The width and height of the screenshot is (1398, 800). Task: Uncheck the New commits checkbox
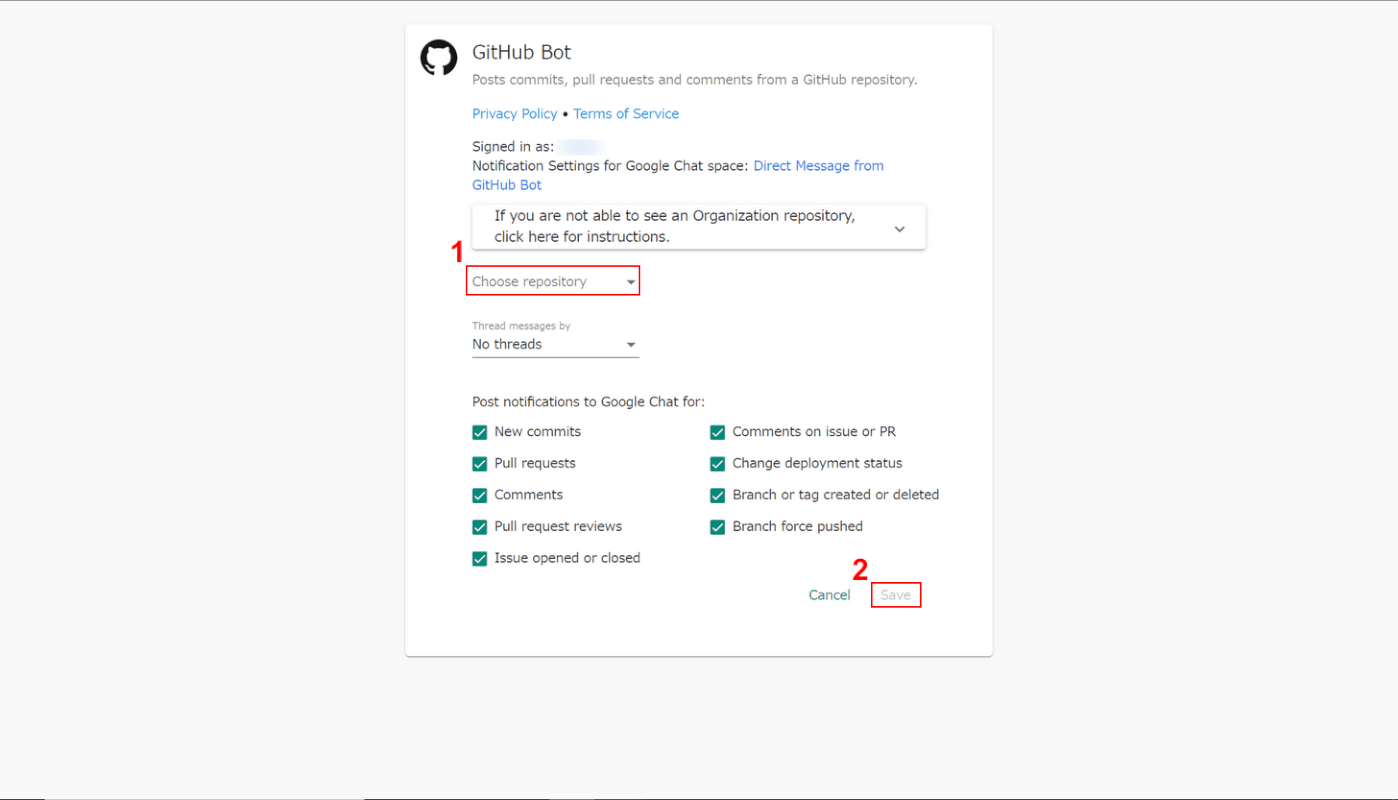(x=480, y=432)
